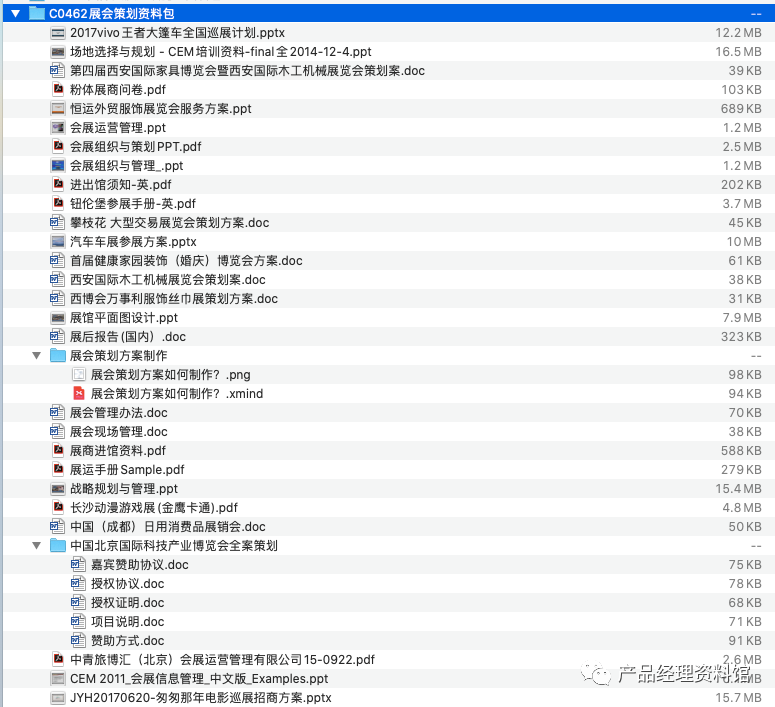Click the Word icon of 展会现场管理.doc
This screenshot has width=775, height=707.
tap(57, 432)
